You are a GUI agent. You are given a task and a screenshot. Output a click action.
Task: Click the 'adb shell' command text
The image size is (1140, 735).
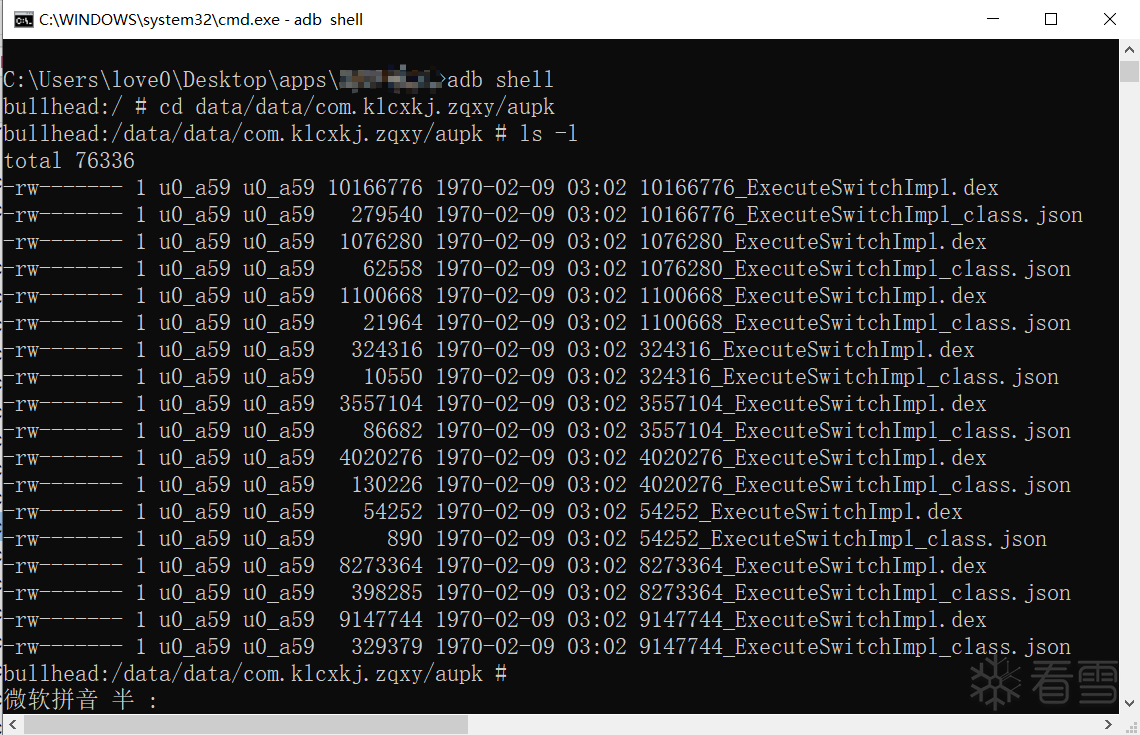(x=500, y=79)
